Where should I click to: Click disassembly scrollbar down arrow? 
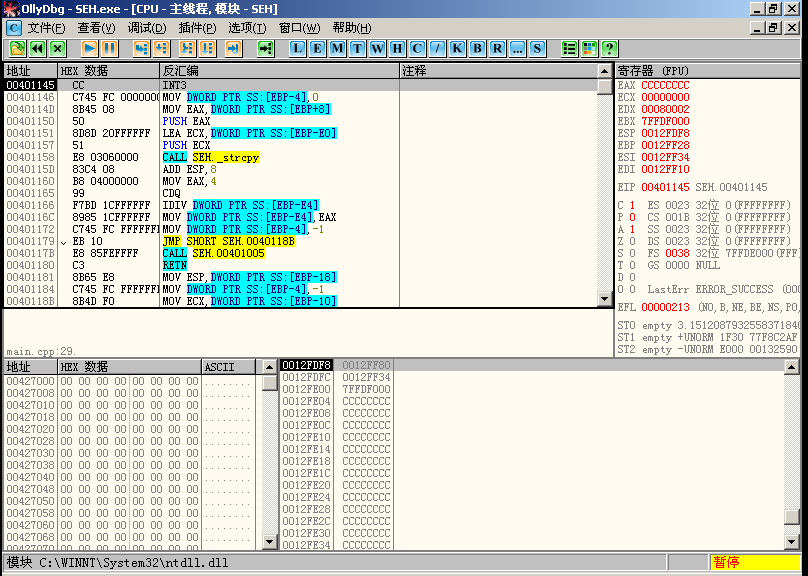pos(604,299)
